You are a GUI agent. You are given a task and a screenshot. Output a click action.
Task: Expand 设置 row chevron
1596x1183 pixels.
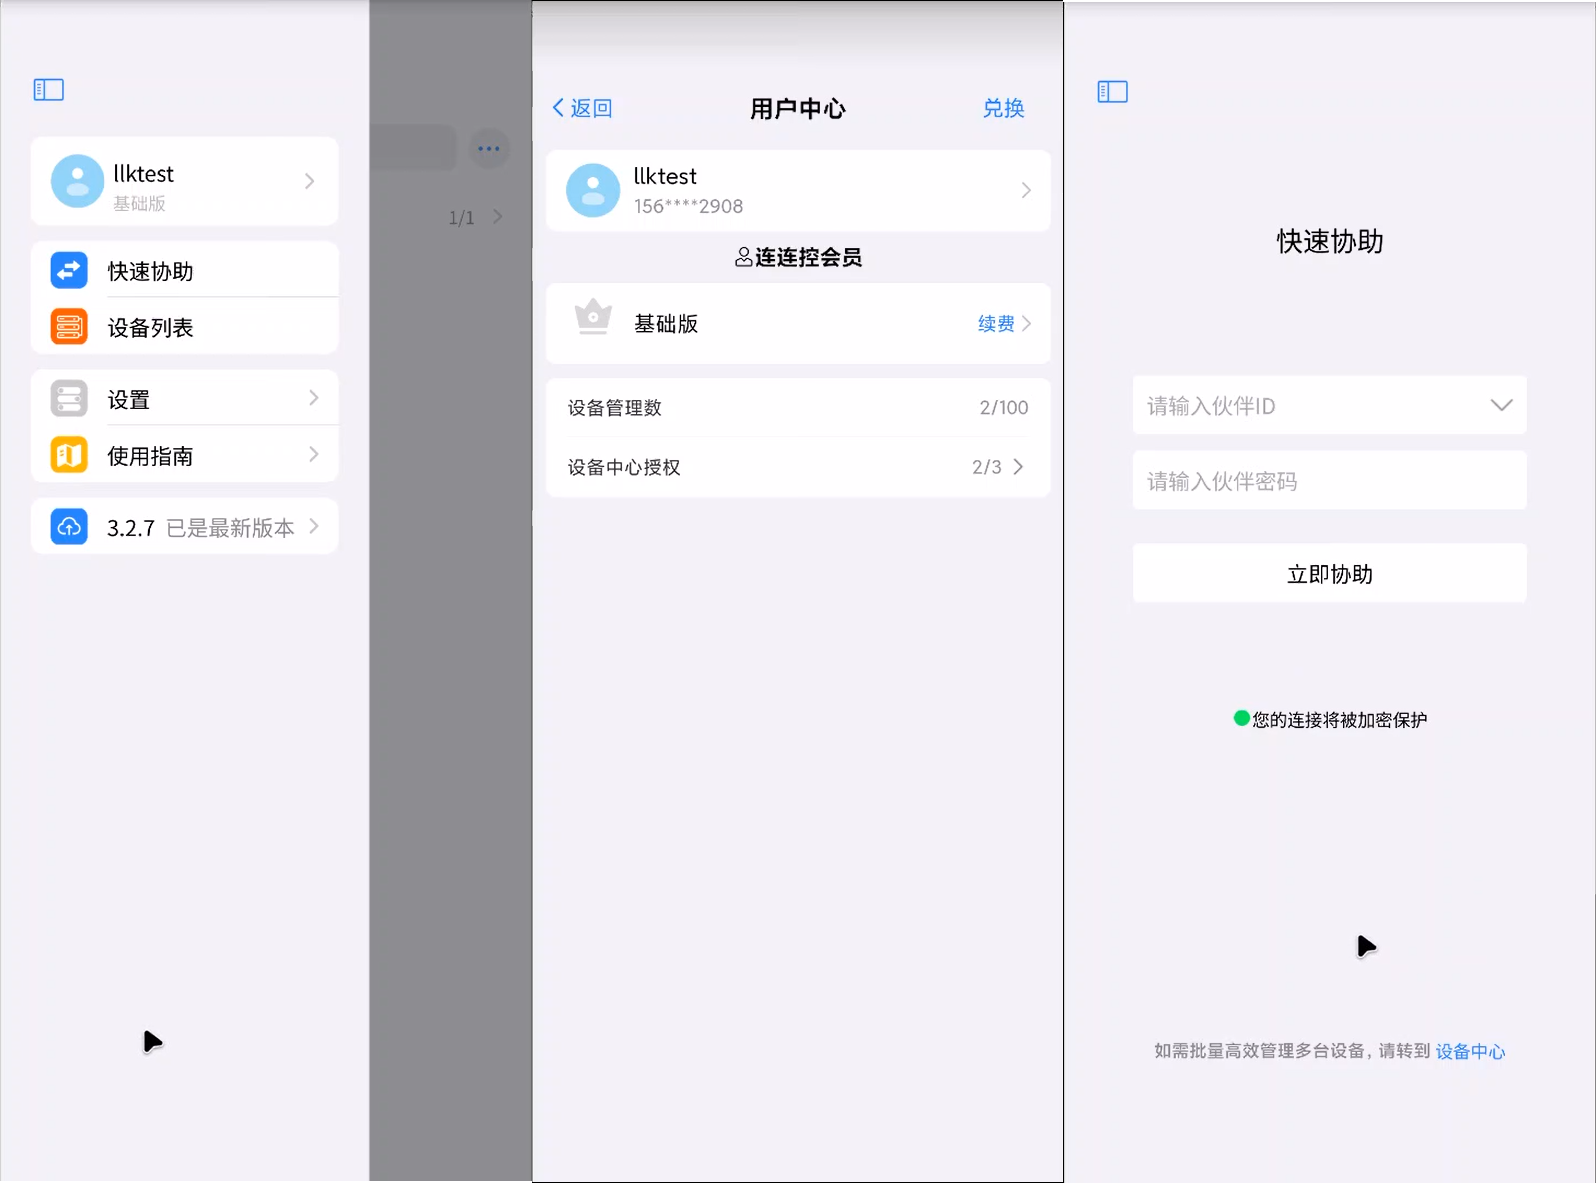click(x=314, y=398)
